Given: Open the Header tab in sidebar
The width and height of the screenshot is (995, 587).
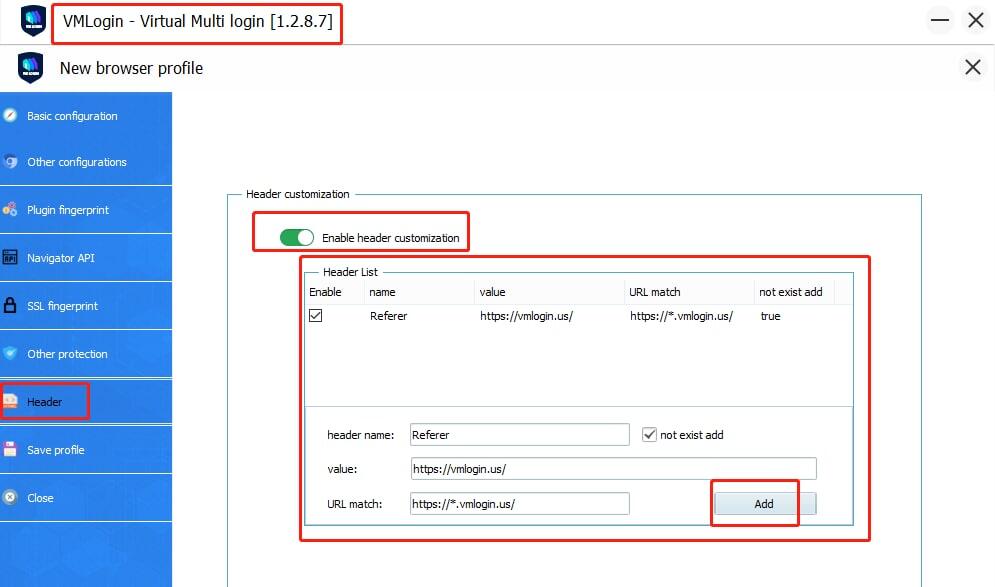Looking at the screenshot, I should [x=44, y=402].
